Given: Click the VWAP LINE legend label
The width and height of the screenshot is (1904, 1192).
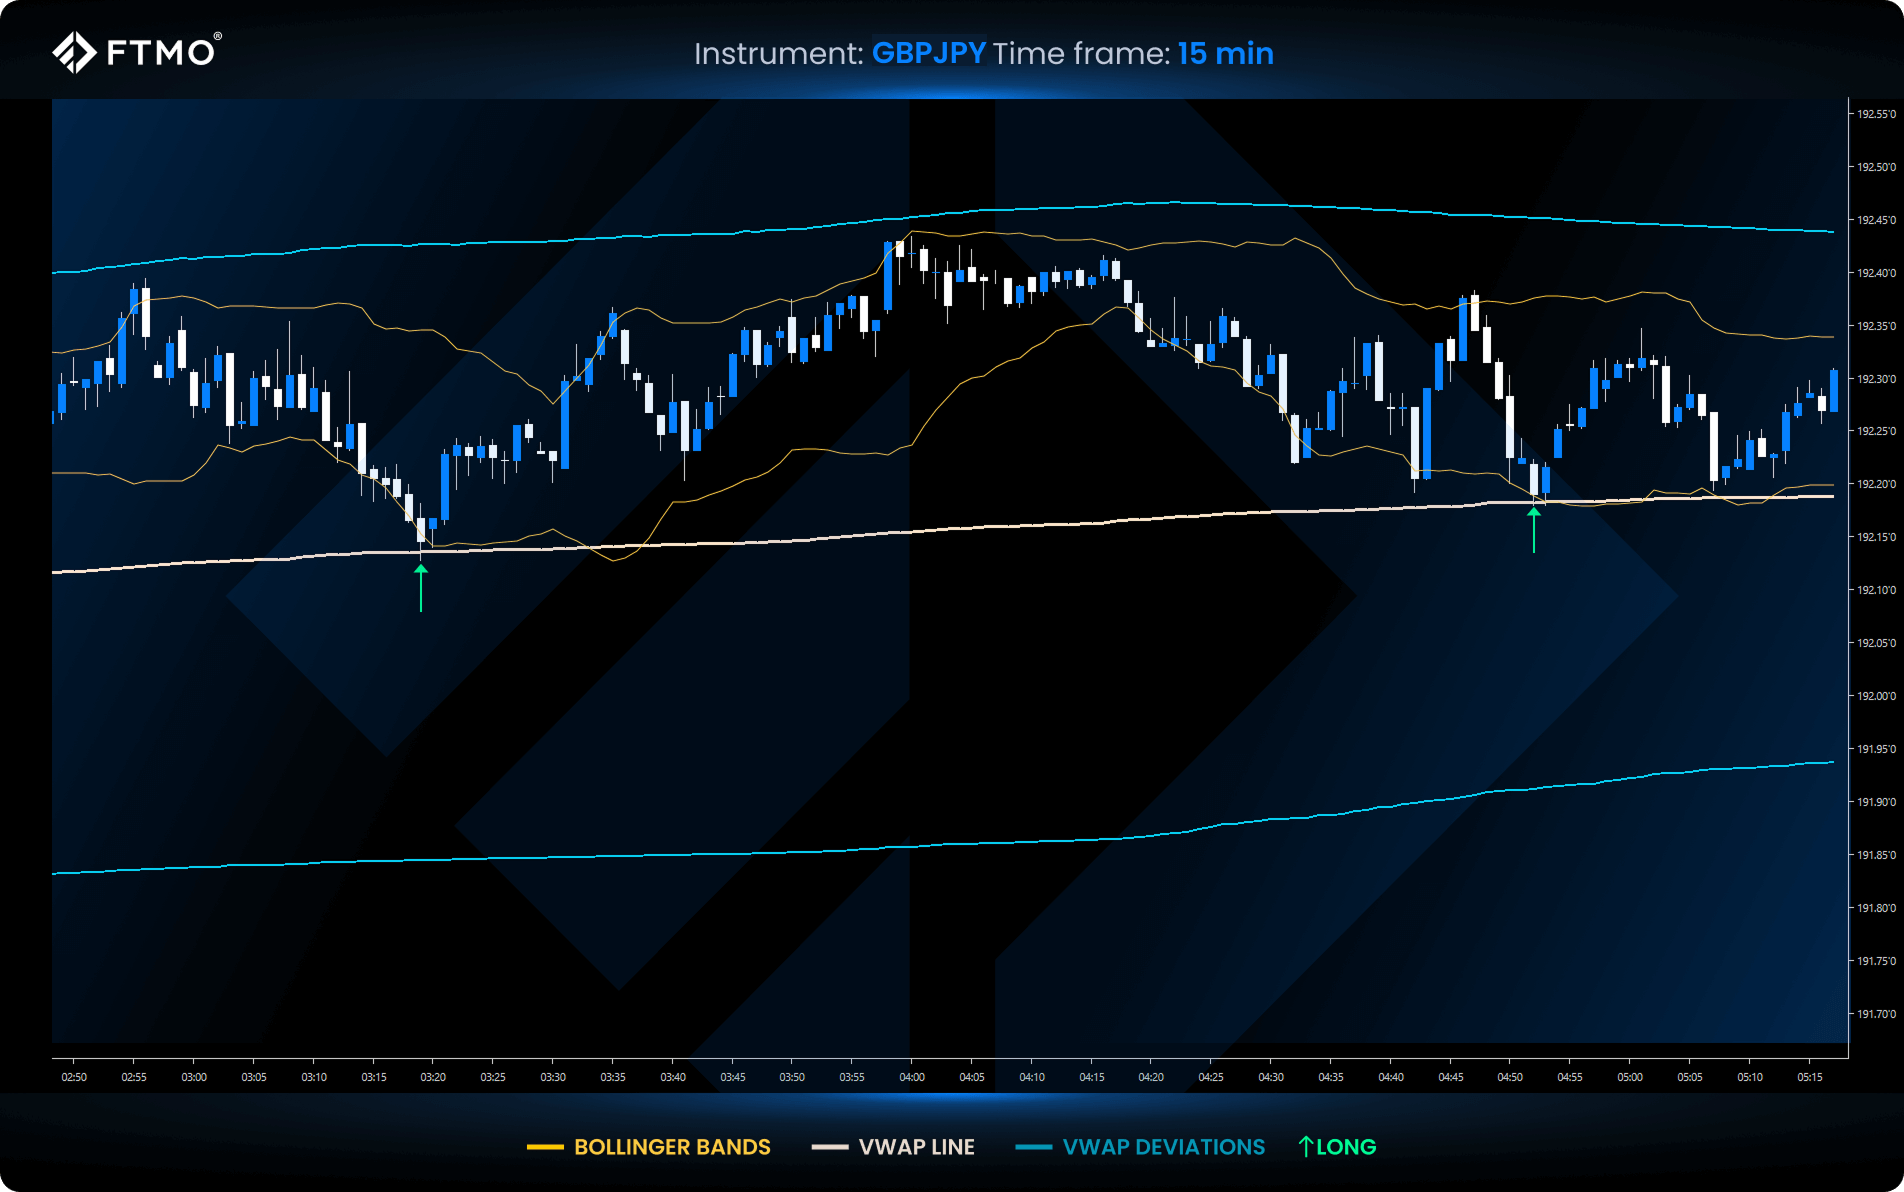Looking at the screenshot, I should click(916, 1147).
